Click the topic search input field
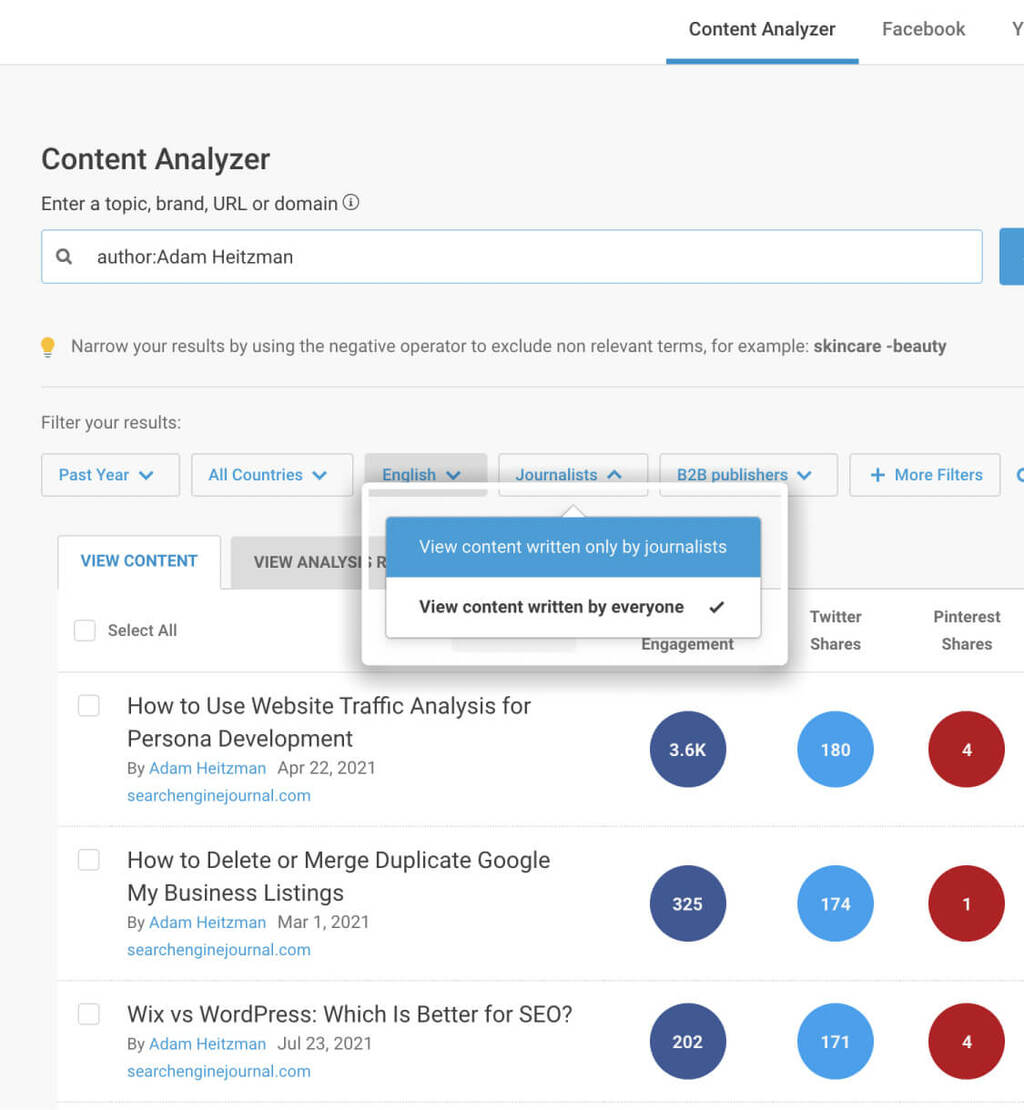This screenshot has height=1110, width=1024. pyautogui.click(x=530, y=257)
